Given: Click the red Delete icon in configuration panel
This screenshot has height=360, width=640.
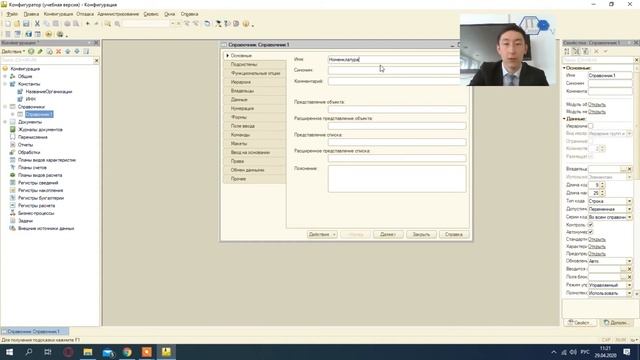Looking at the screenshot, I should pyautogui.click(x=58, y=51).
